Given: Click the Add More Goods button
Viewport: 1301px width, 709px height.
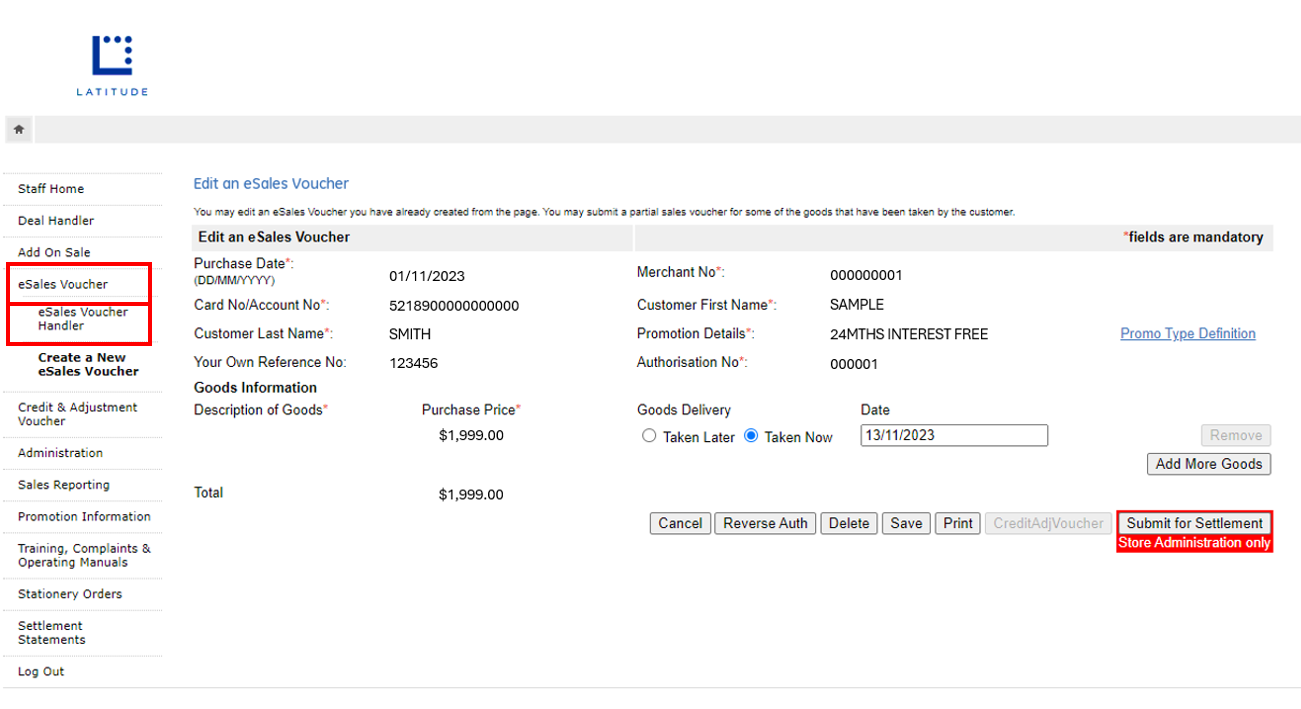Looking at the screenshot, I should click(x=1208, y=464).
